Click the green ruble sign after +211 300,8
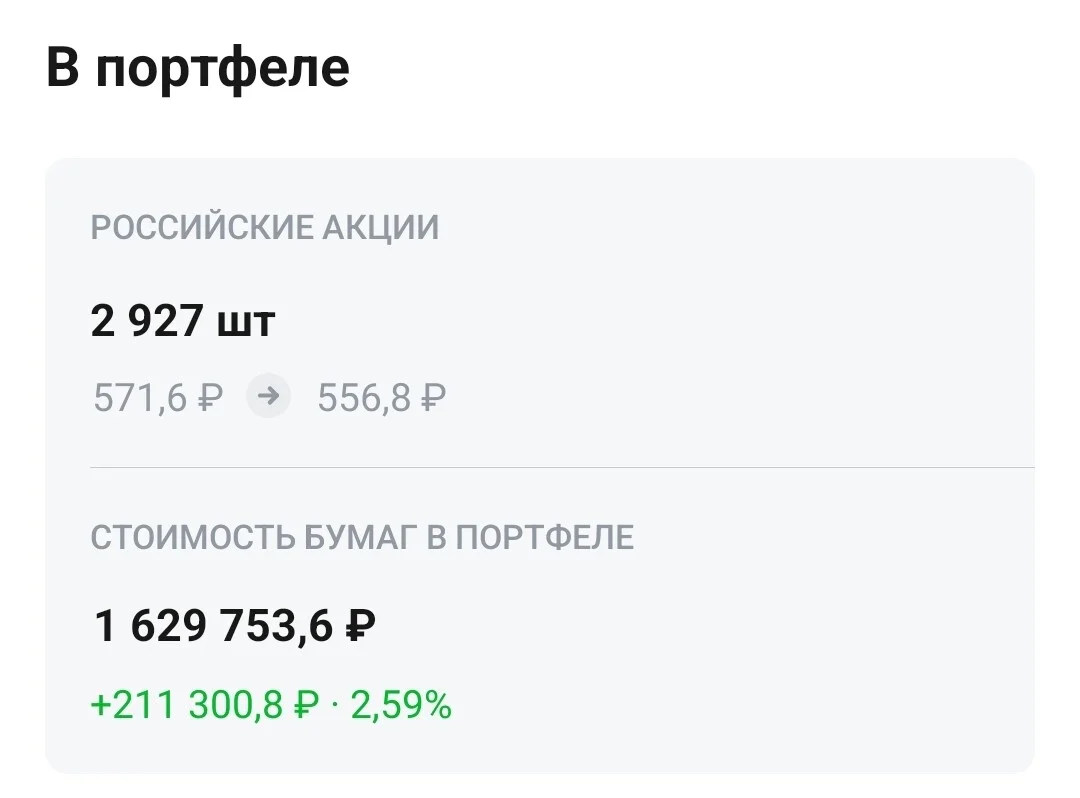Screen dimensions: 1080x798 (307, 705)
